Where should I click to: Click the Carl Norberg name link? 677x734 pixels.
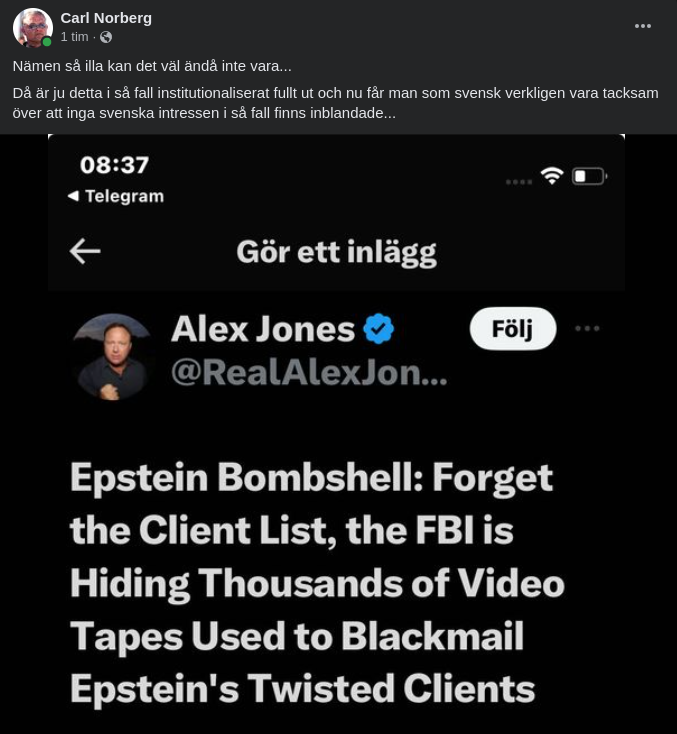[x=106, y=18]
